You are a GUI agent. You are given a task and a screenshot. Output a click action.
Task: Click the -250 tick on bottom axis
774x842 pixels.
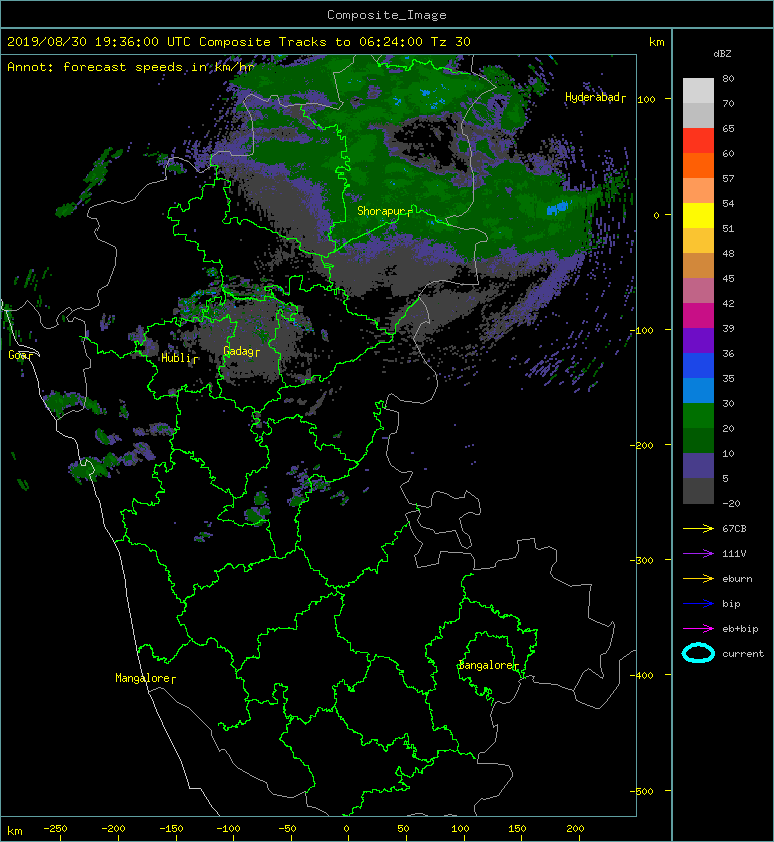(x=55, y=829)
